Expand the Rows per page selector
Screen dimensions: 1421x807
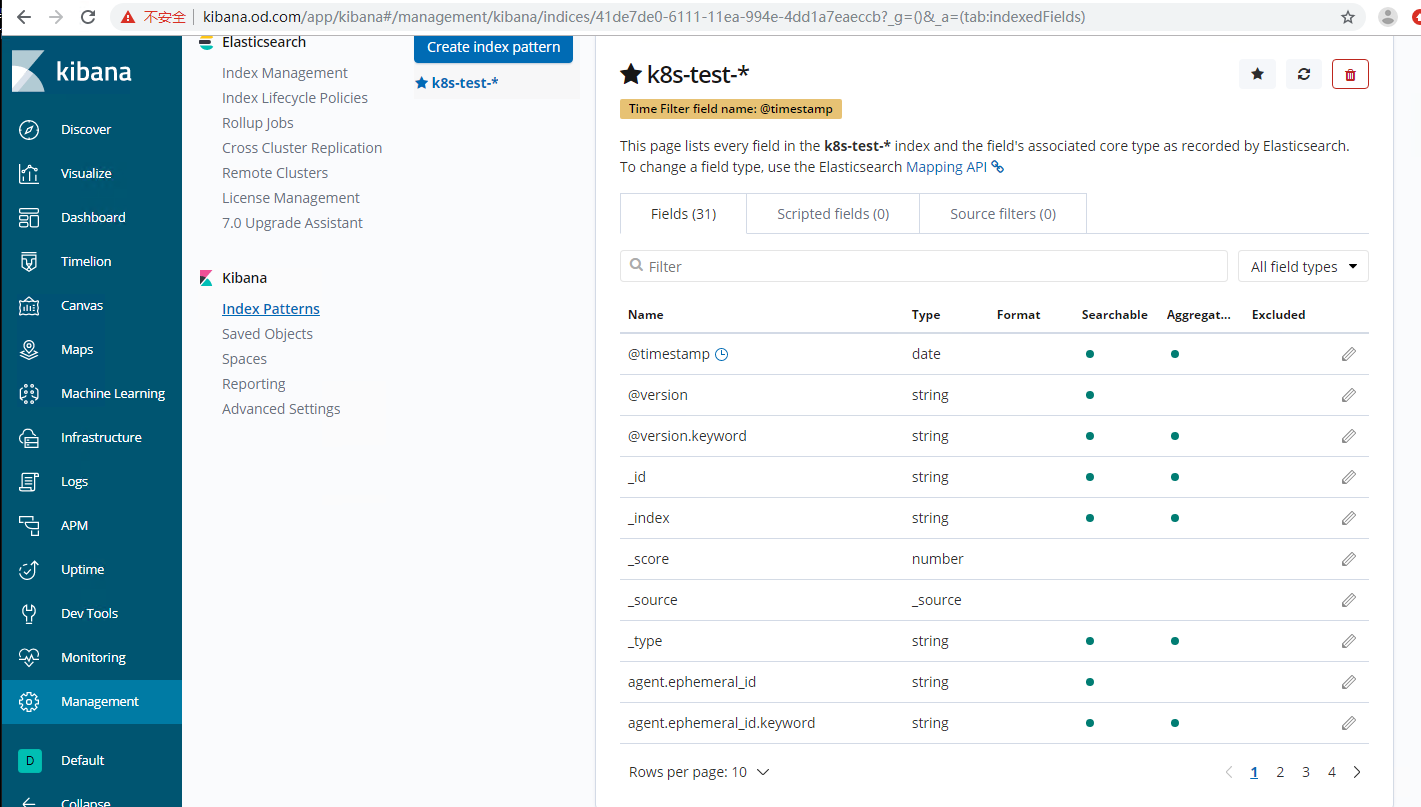pos(699,772)
